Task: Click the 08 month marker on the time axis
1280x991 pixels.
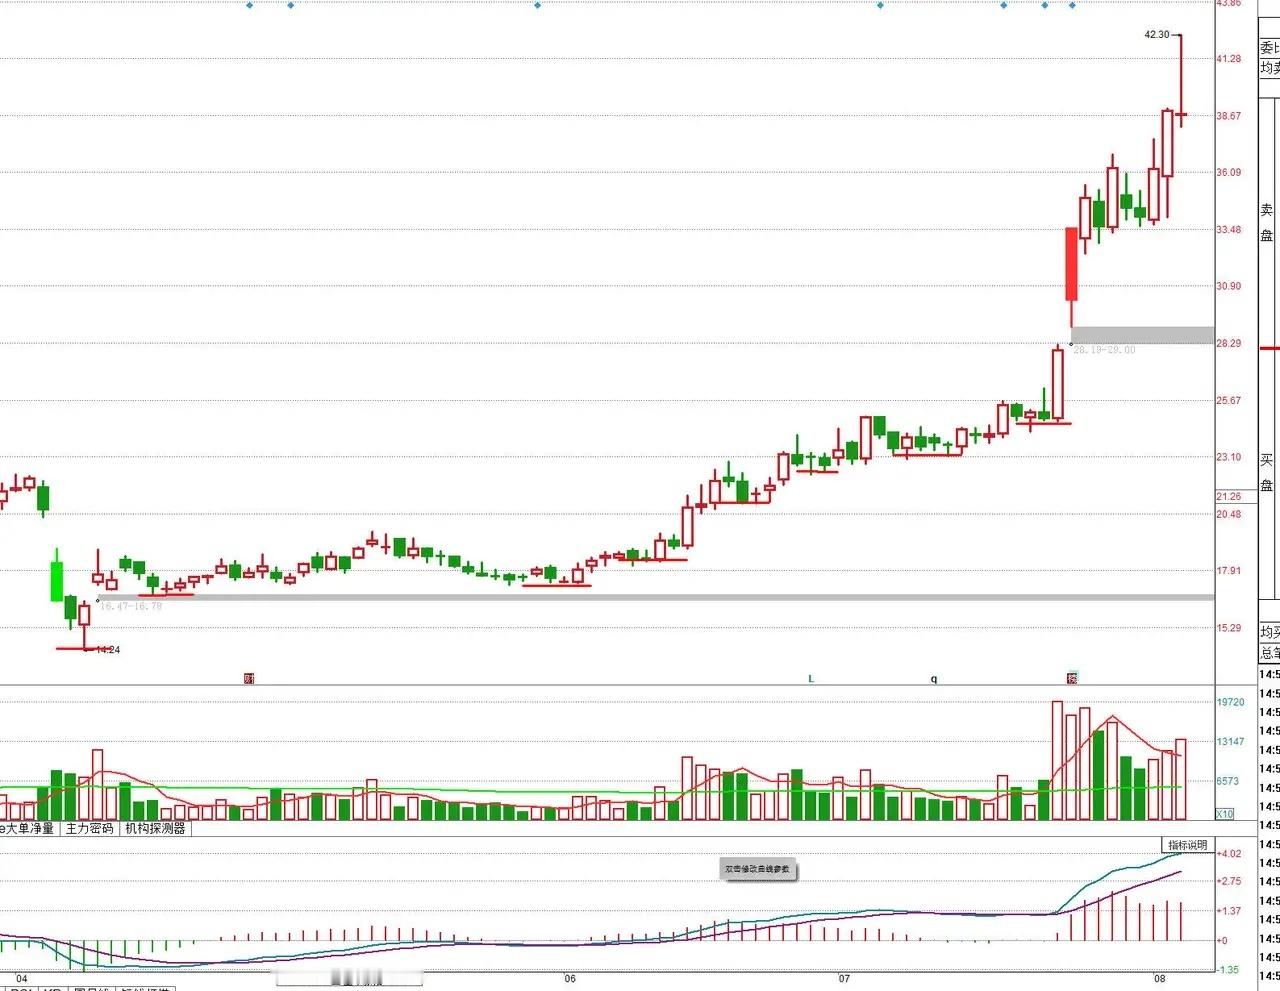Action: (x=1159, y=979)
